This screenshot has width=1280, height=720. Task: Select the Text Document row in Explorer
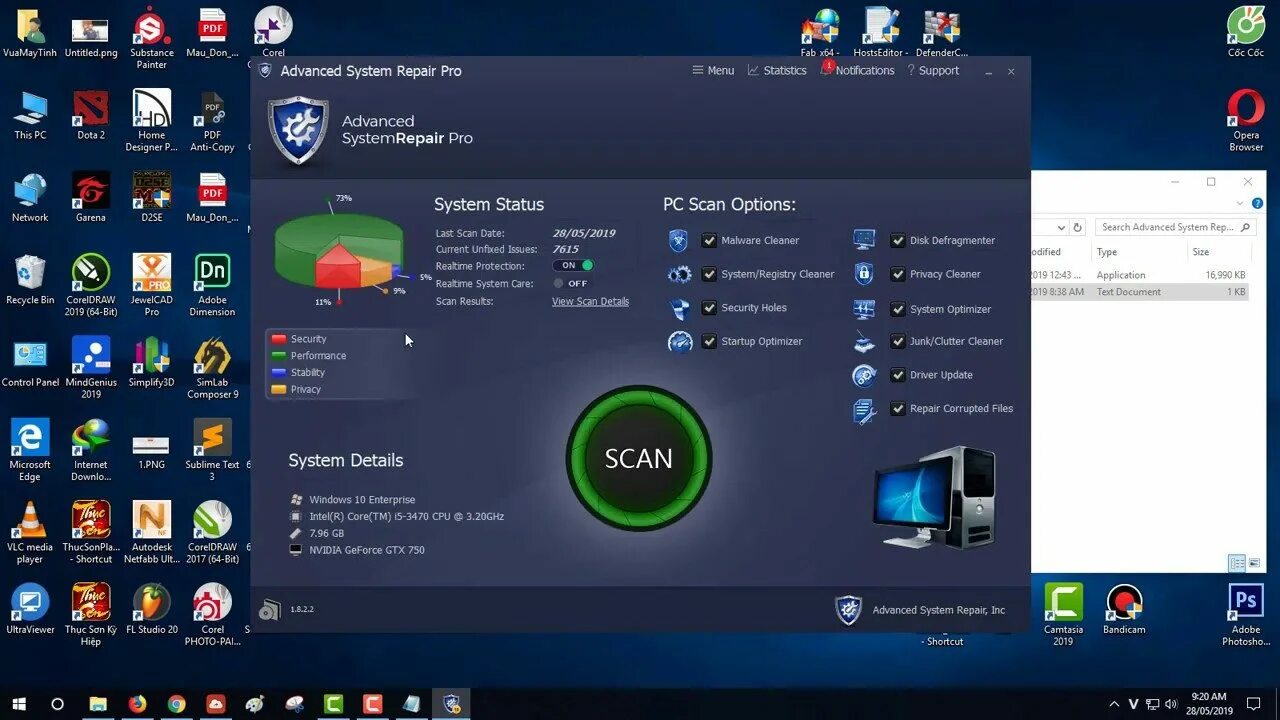(x=1140, y=292)
